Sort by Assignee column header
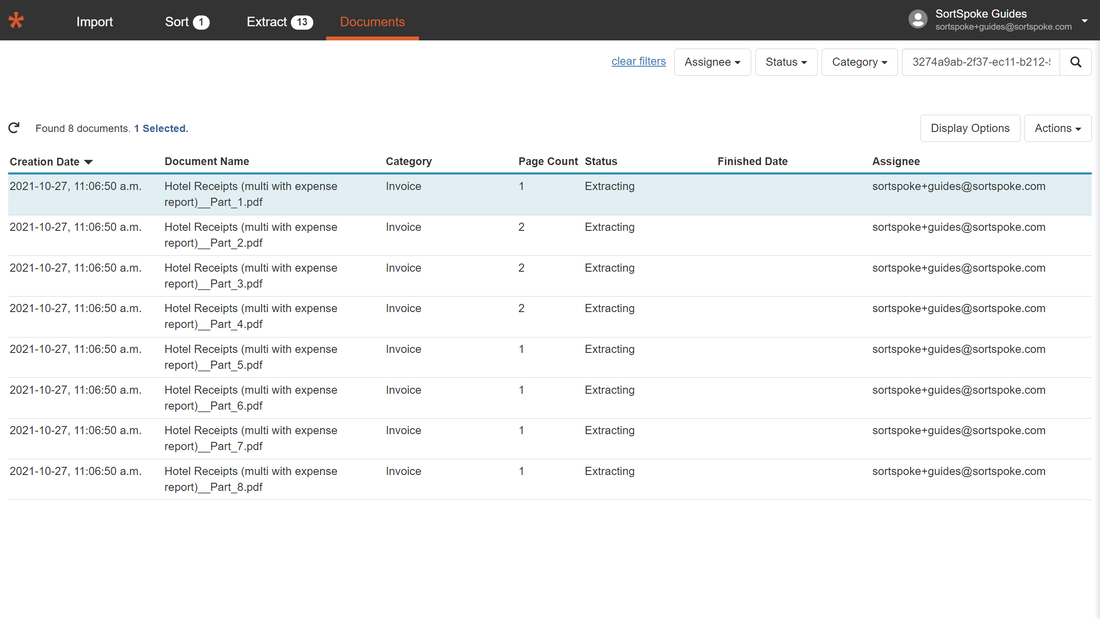Image resolution: width=1100 pixels, height=619 pixels. 896,161
